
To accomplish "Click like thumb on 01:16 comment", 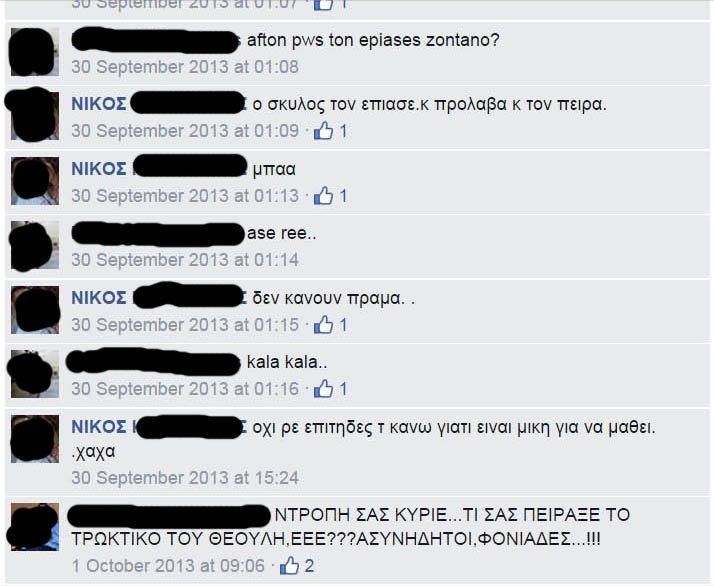I will pyautogui.click(x=323, y=389).
